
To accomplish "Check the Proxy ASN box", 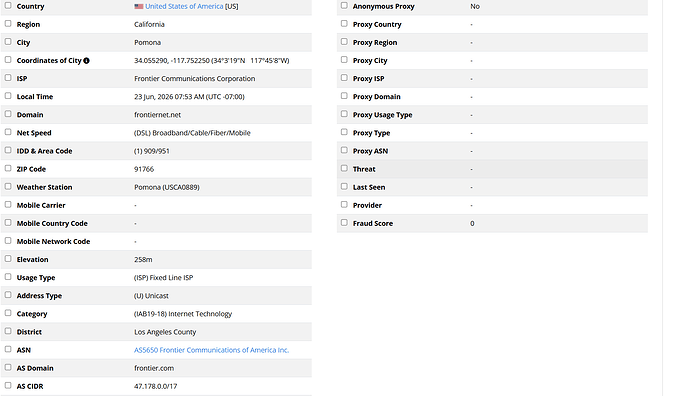I will [x=344, y=150].
